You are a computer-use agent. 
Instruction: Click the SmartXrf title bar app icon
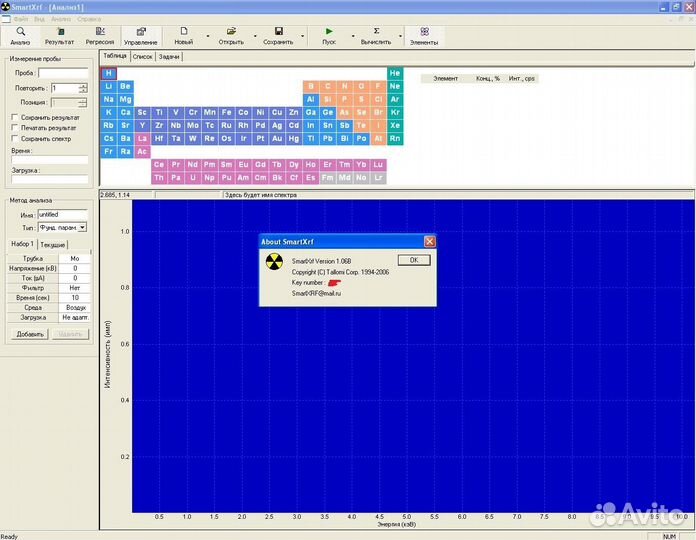(5, 7)
